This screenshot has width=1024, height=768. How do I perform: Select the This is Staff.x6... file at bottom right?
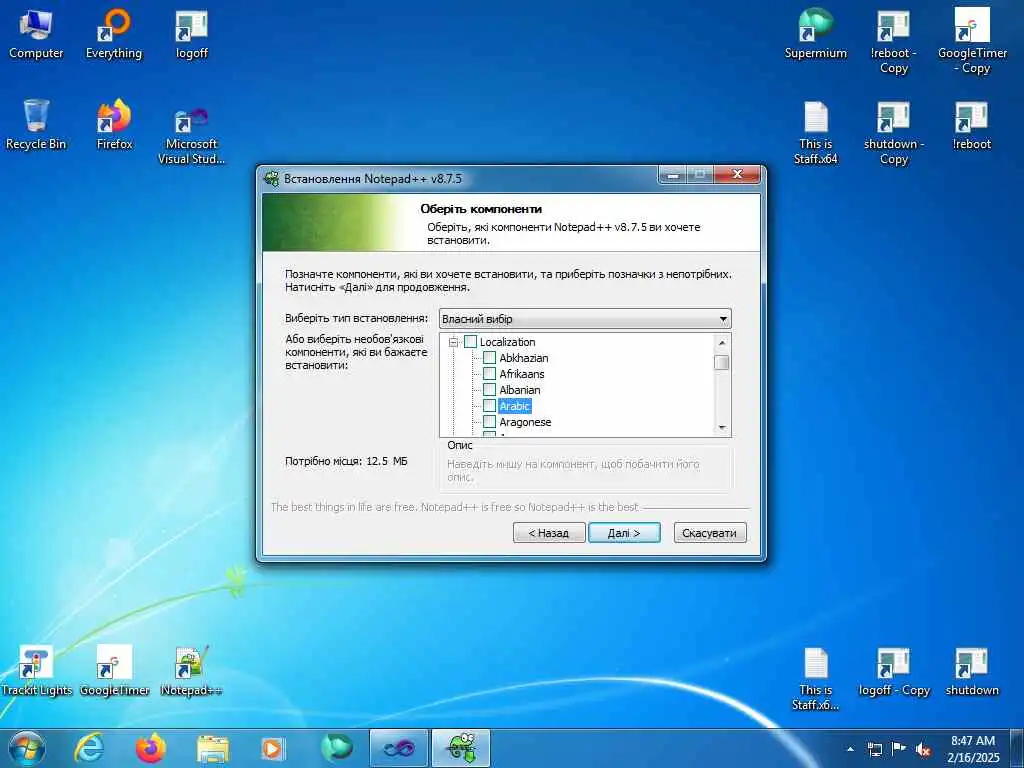coord(816,679)
